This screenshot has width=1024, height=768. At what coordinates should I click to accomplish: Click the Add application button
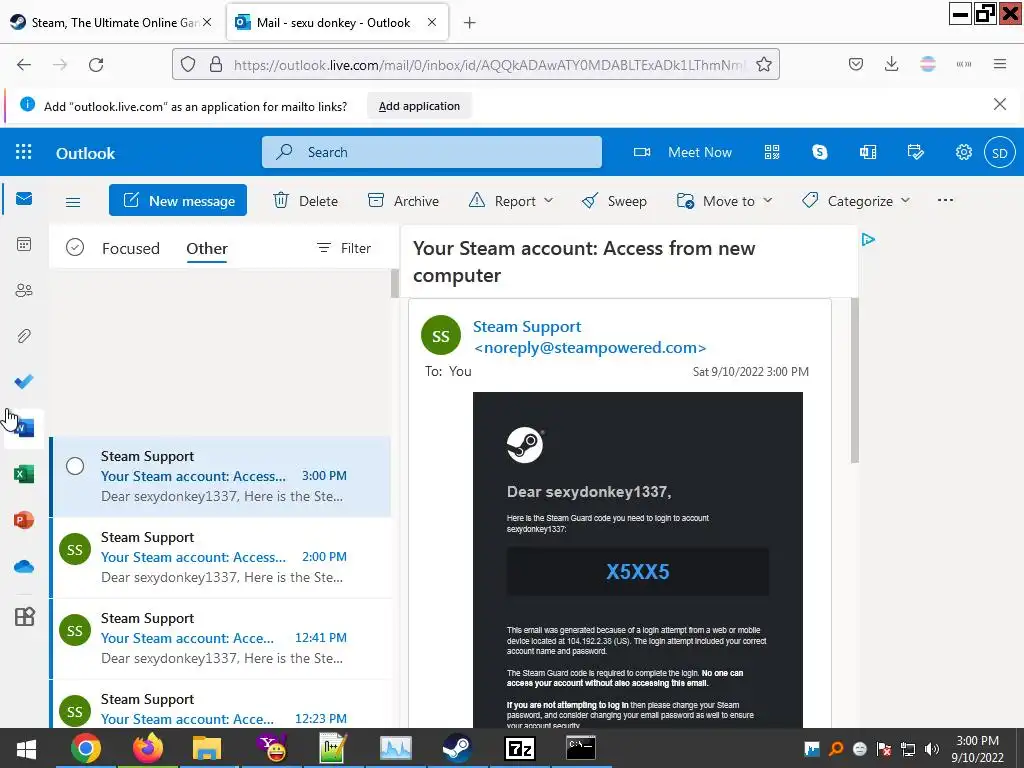pos(419,106)
